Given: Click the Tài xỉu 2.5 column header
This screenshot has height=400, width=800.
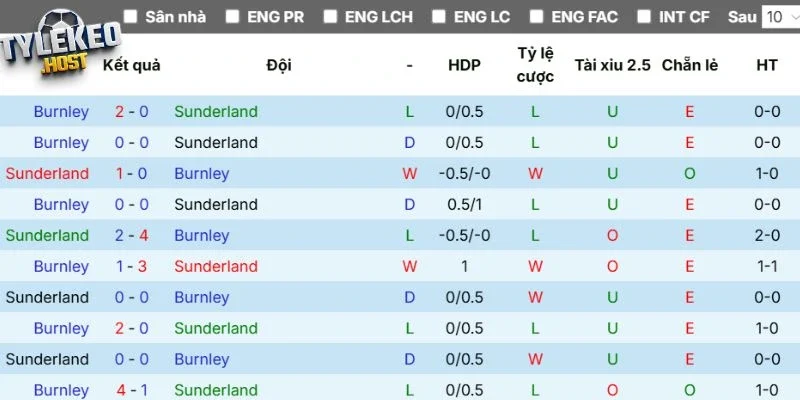Looking at the screenshot, I should pyautogui.click(x=612, y=65).
